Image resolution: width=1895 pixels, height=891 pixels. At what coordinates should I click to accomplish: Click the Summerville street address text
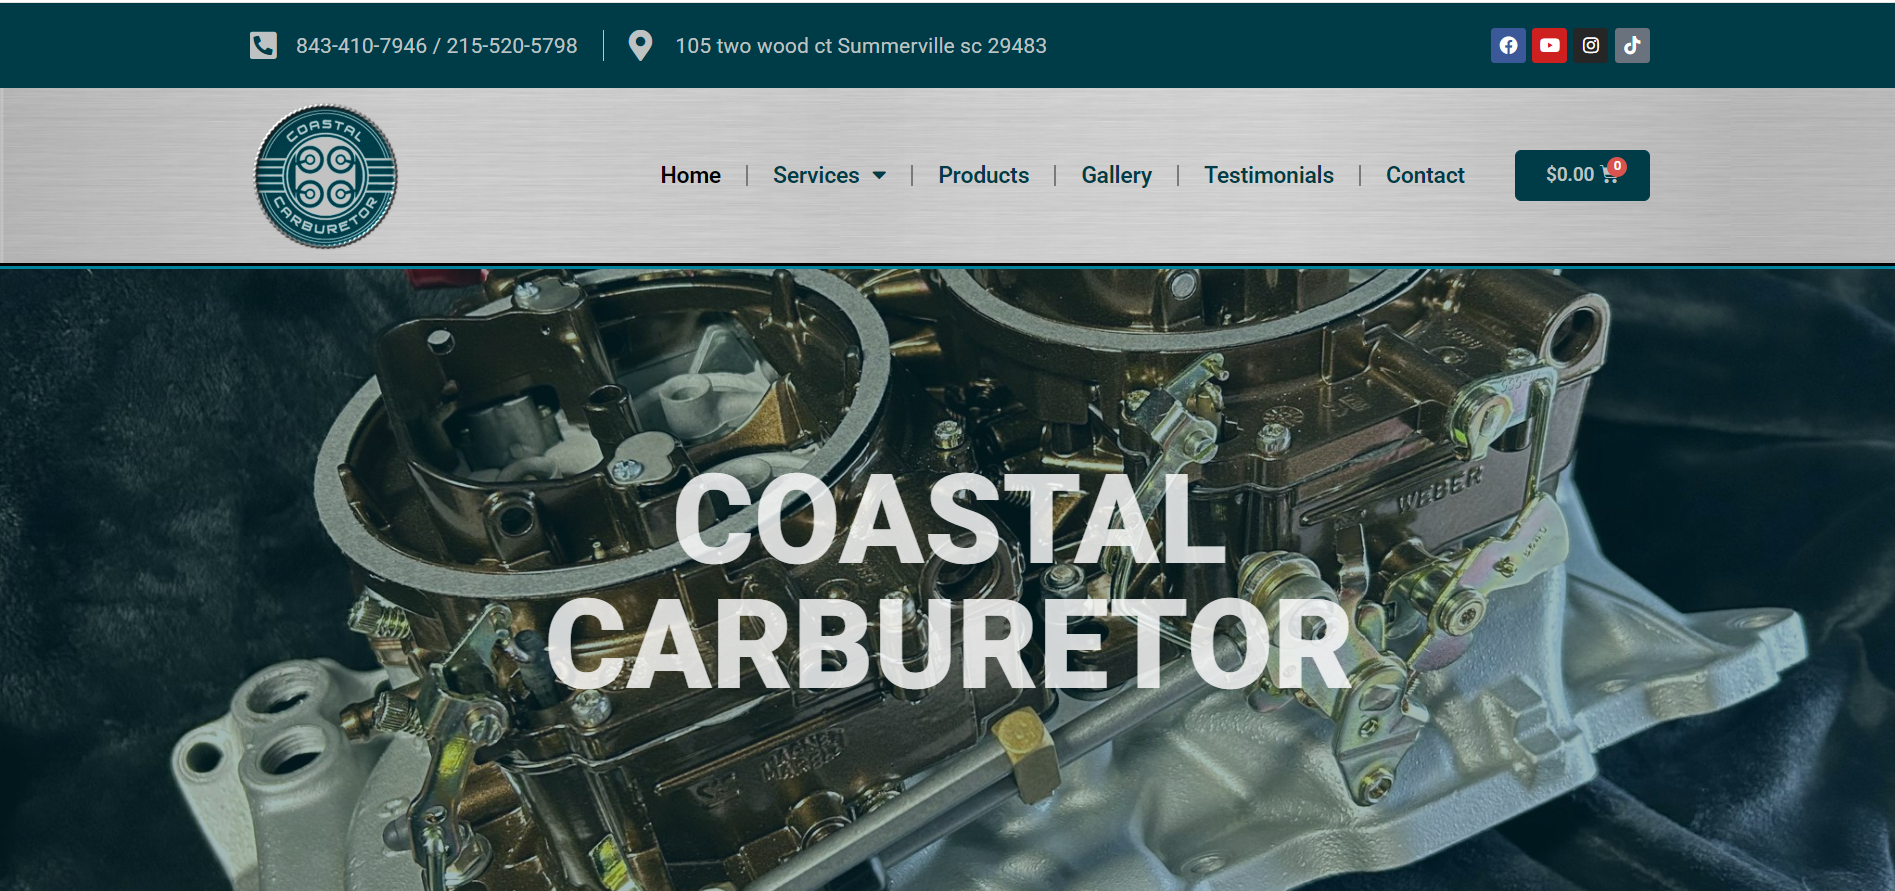860,46
